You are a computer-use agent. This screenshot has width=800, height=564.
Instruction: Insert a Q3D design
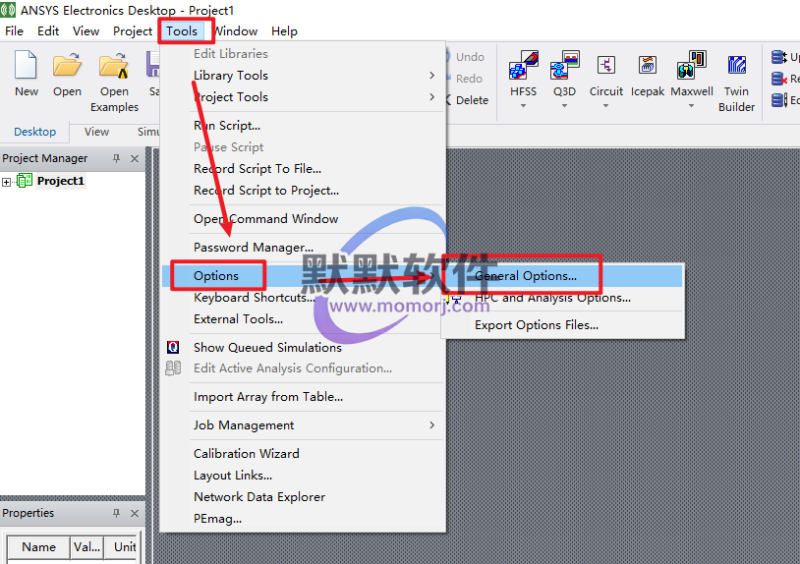[565, 68]
